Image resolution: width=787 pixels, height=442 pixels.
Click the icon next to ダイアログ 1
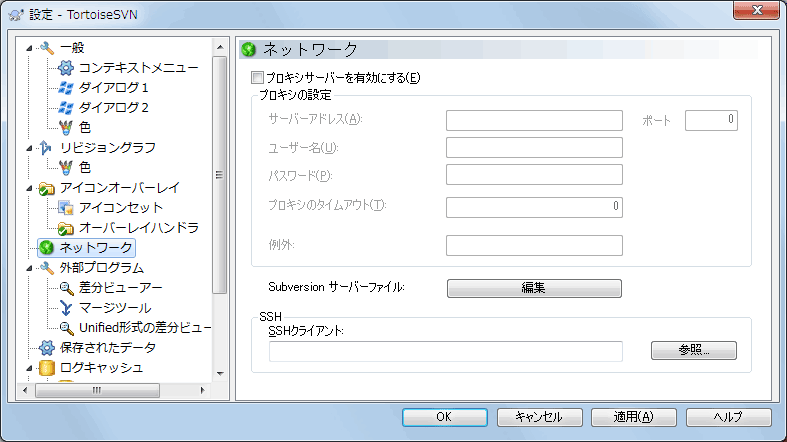point(66,88)
